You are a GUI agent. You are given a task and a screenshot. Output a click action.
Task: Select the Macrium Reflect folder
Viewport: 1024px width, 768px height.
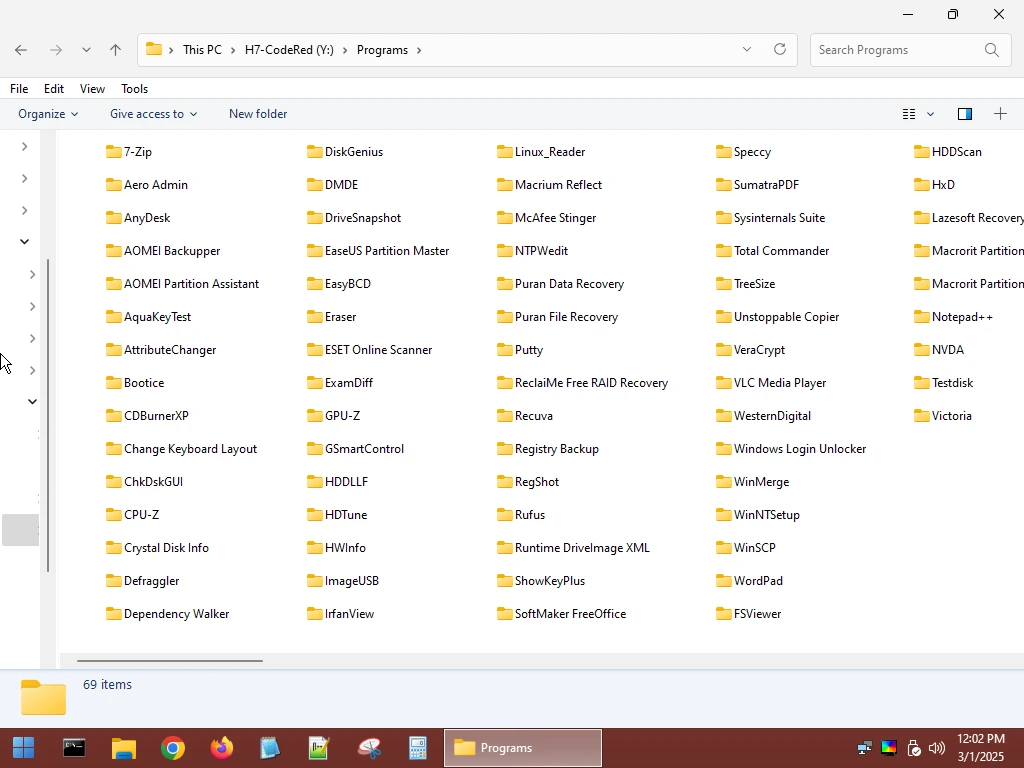[x=549, y=185]
